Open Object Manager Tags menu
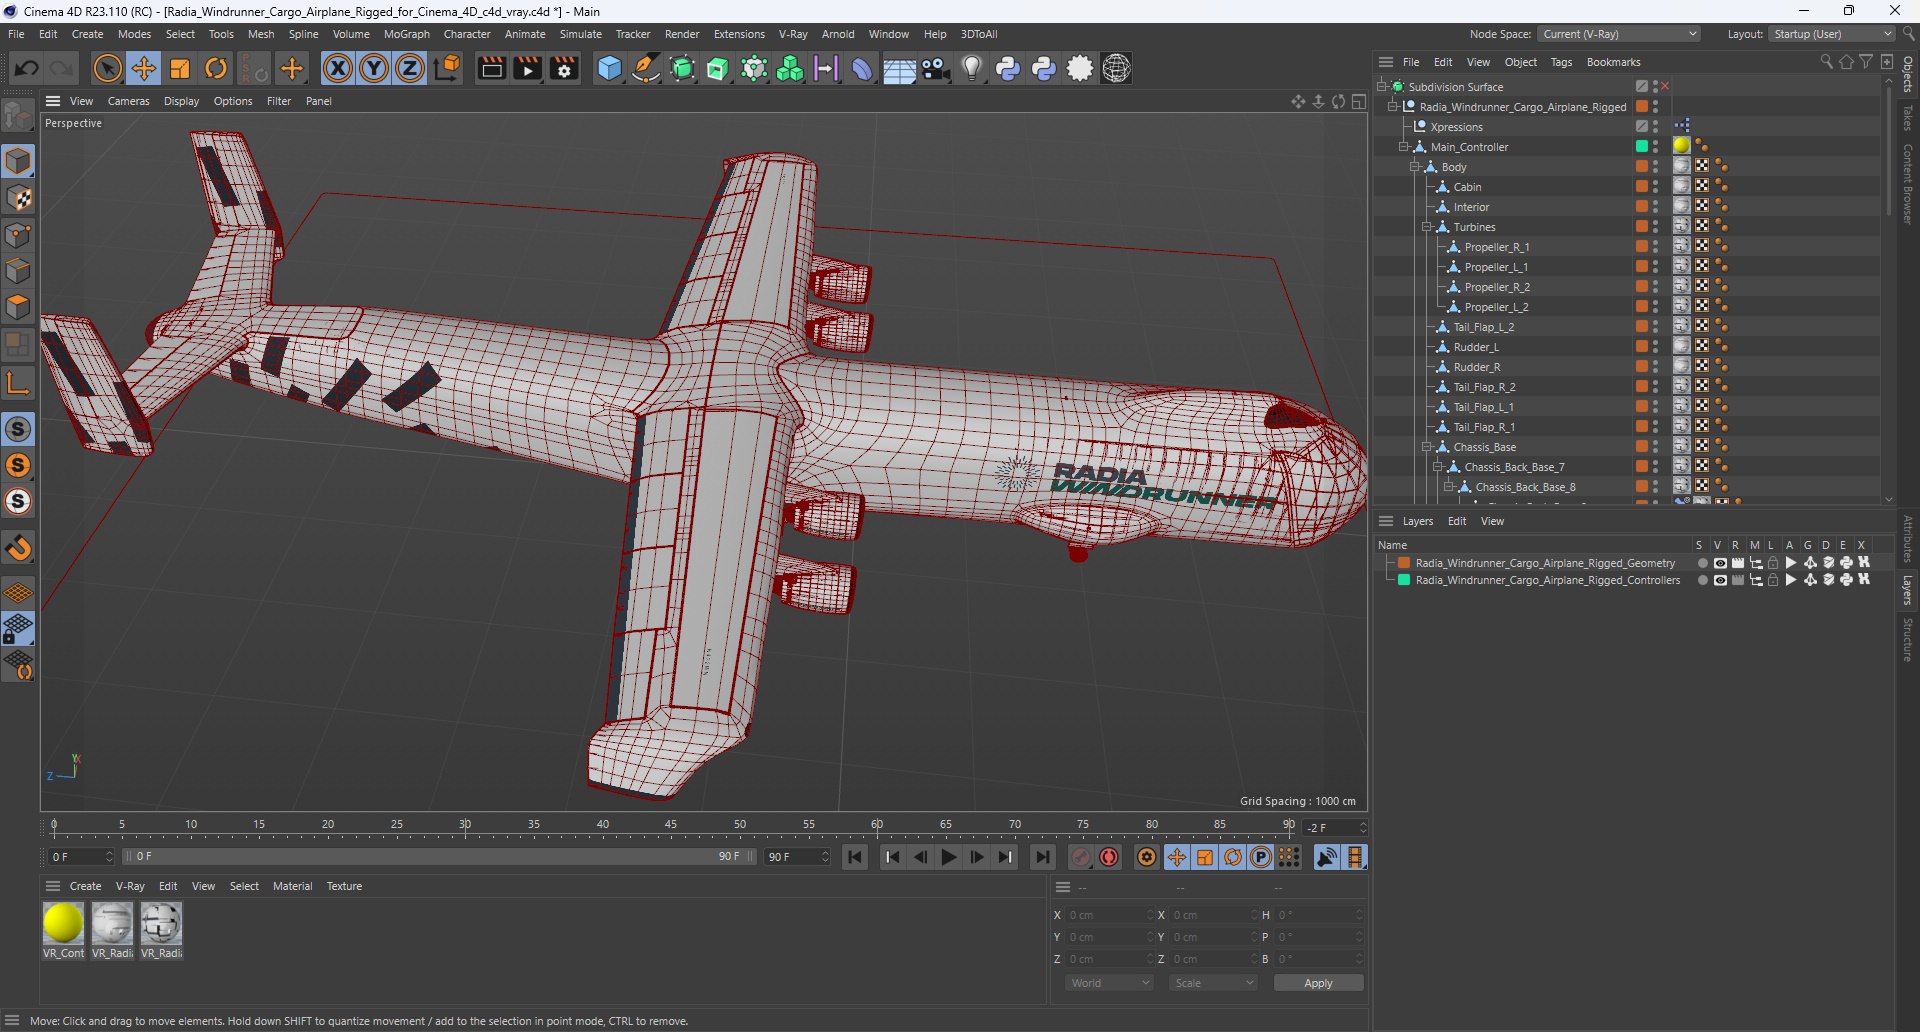The image size is (1920, 1032). pos(1561,62)
